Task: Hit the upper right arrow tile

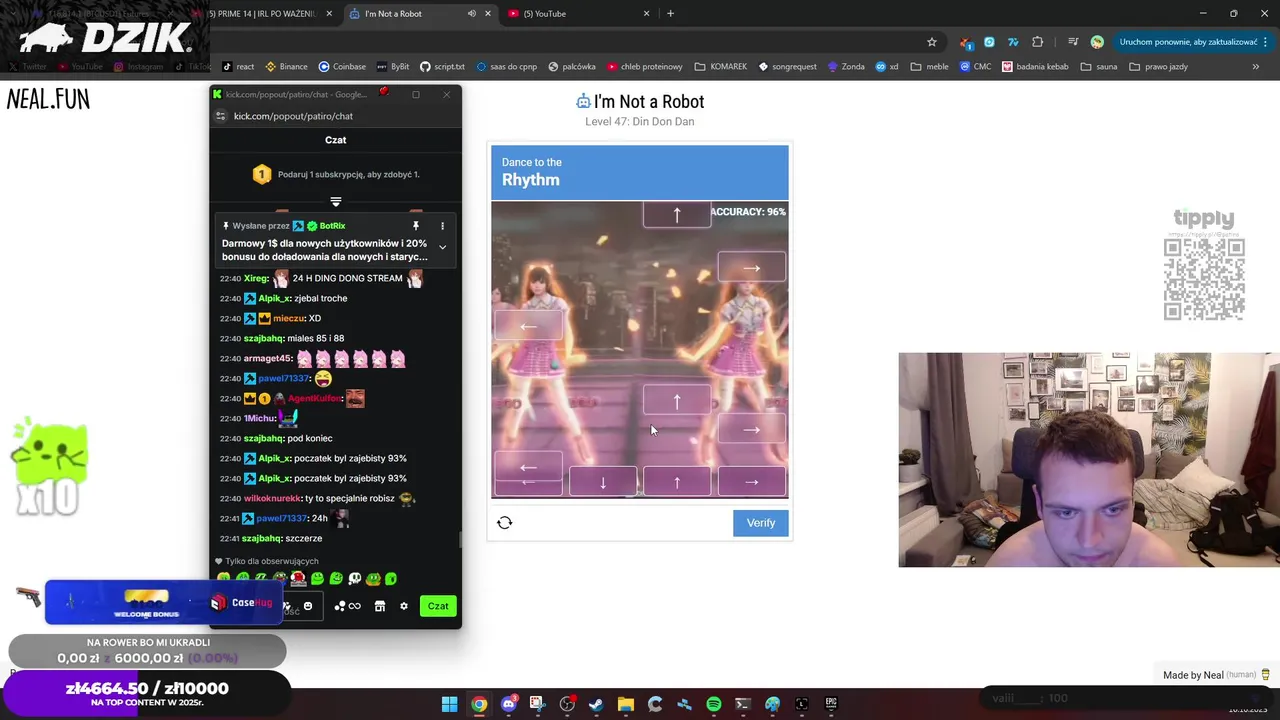Action: coord(752,268)
